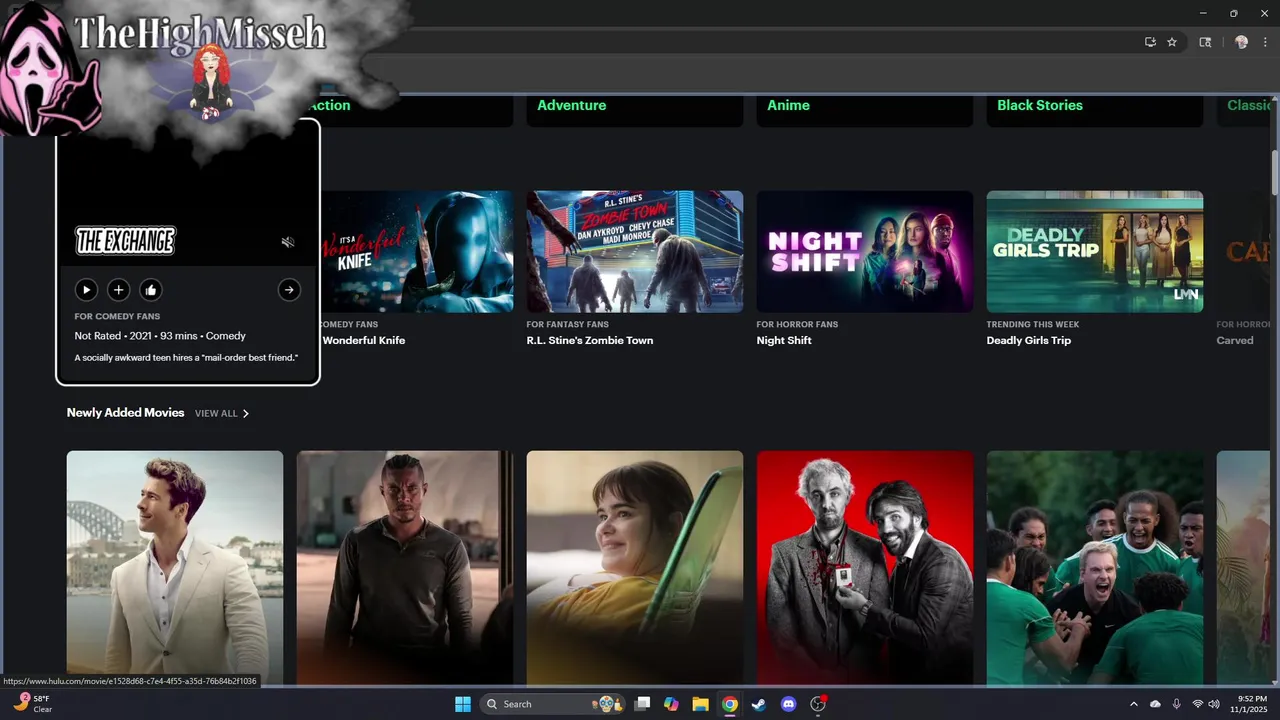Open poster with man in gray henley
The width and height of the screenshot is (1280, 720).
(x=405, y=567)
